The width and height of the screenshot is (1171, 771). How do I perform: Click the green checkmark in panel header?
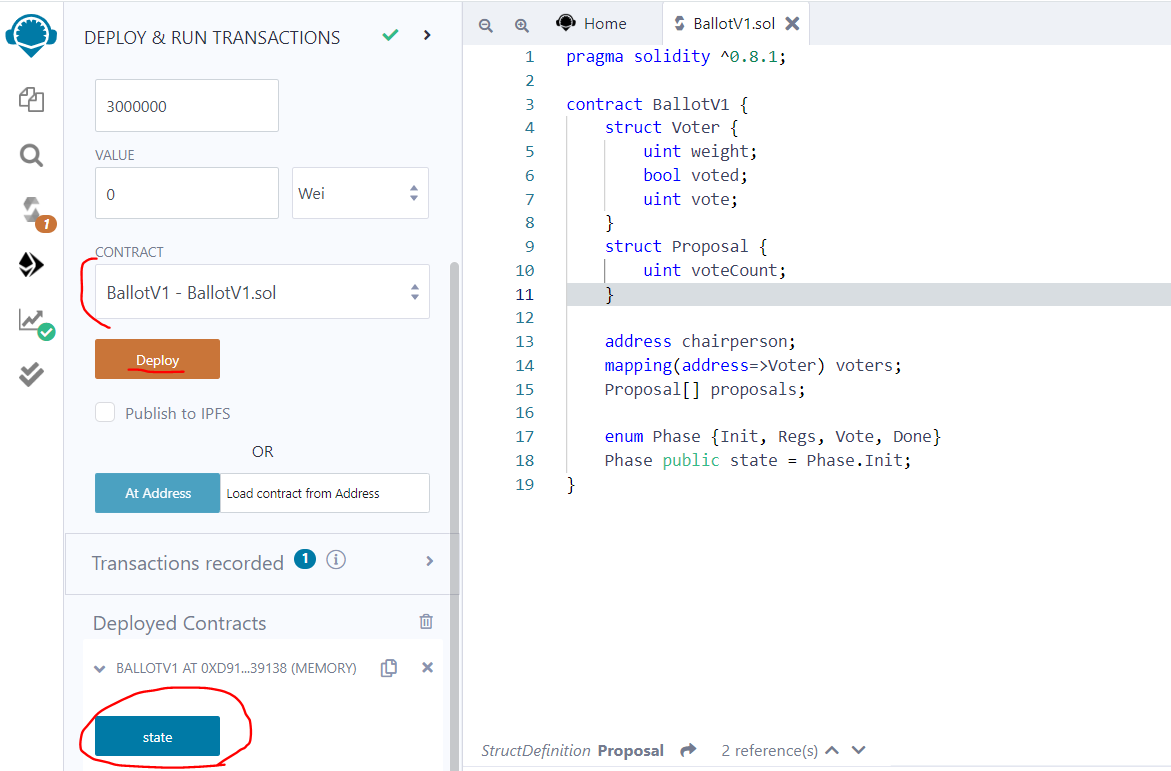(x=391, y=35)
